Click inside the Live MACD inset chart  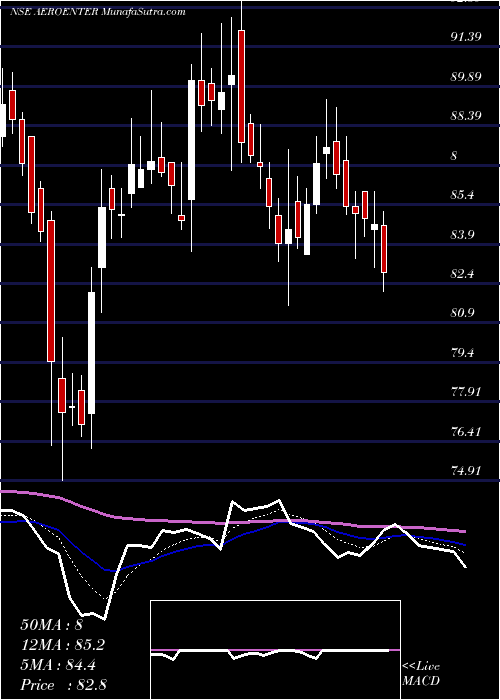275,650
